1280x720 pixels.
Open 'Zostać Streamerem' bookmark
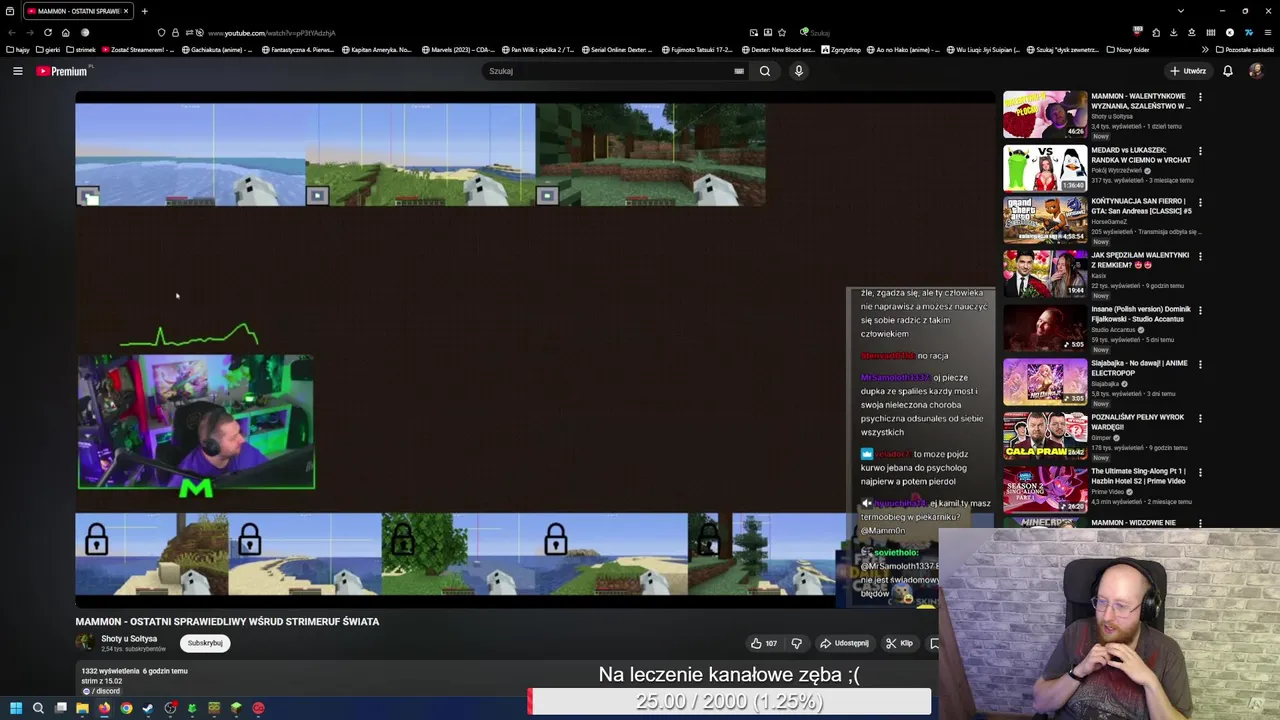pos(138,49)
